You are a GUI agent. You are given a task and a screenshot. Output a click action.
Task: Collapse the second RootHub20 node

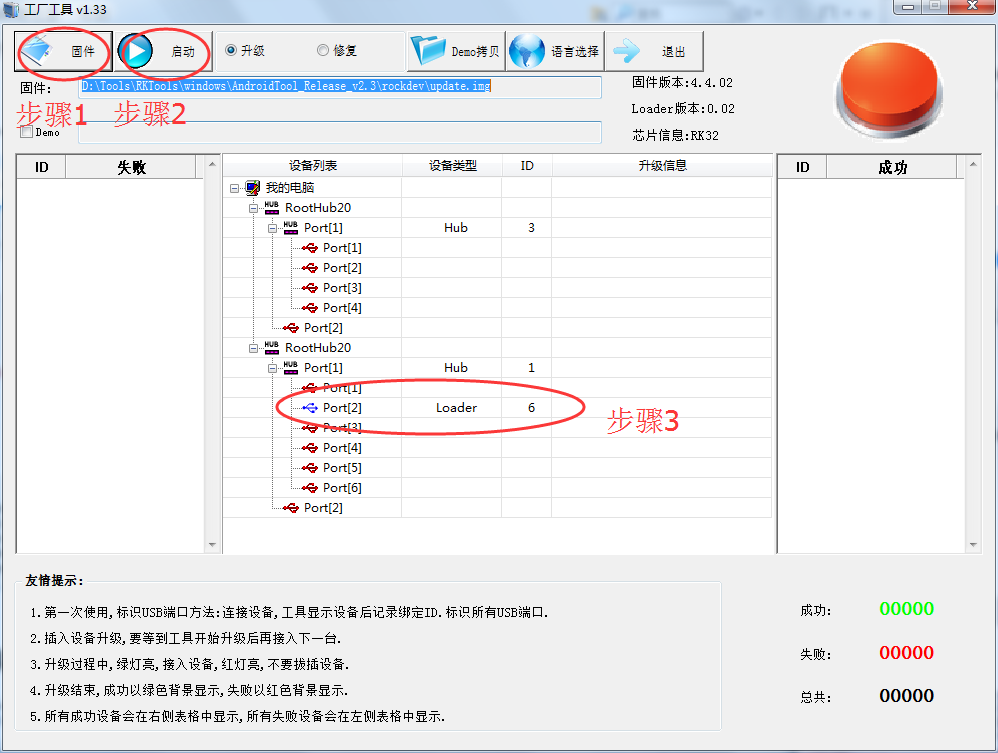[x=254, y=348]
